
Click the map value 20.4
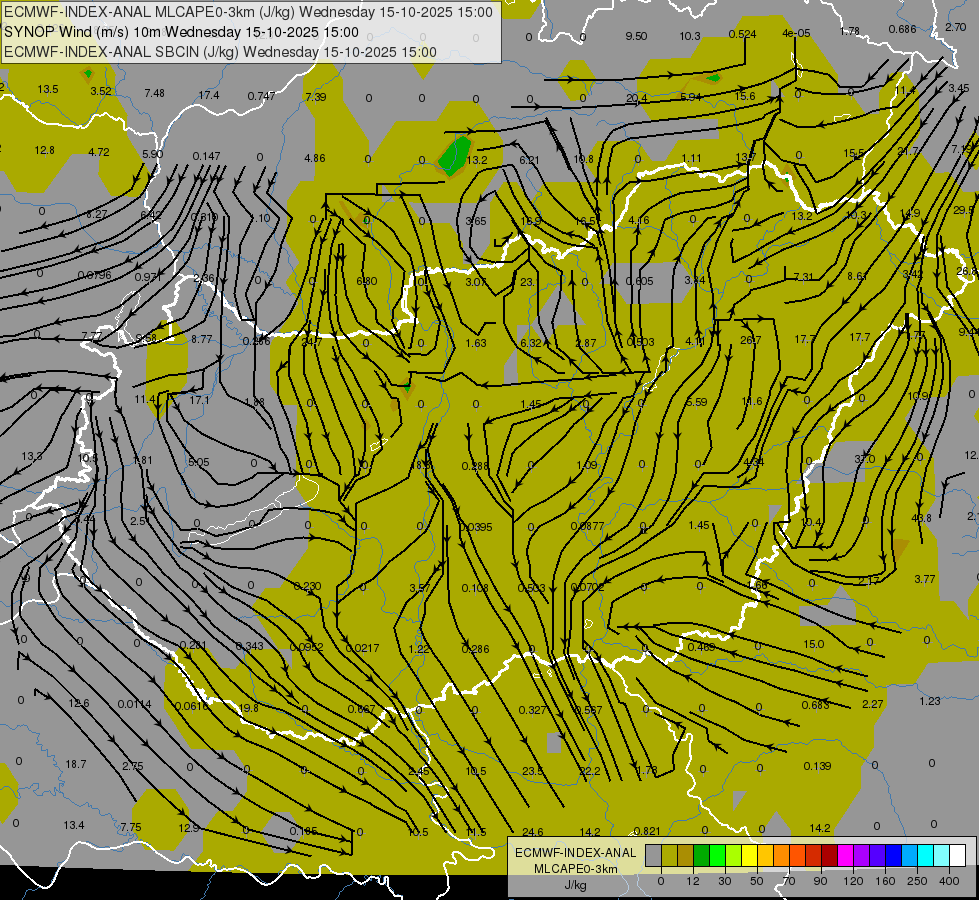click(636, 97)
